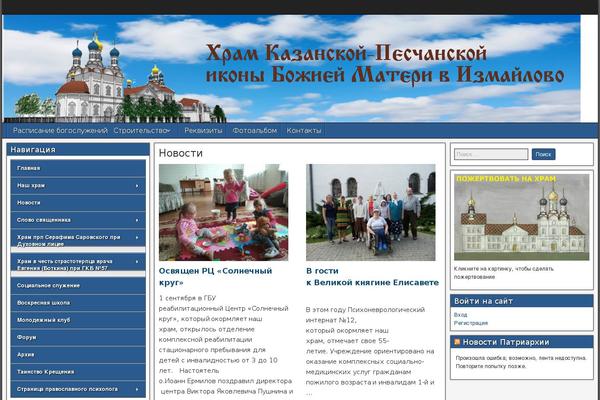Open Реквизиты in the top menu

click(203, 131)
